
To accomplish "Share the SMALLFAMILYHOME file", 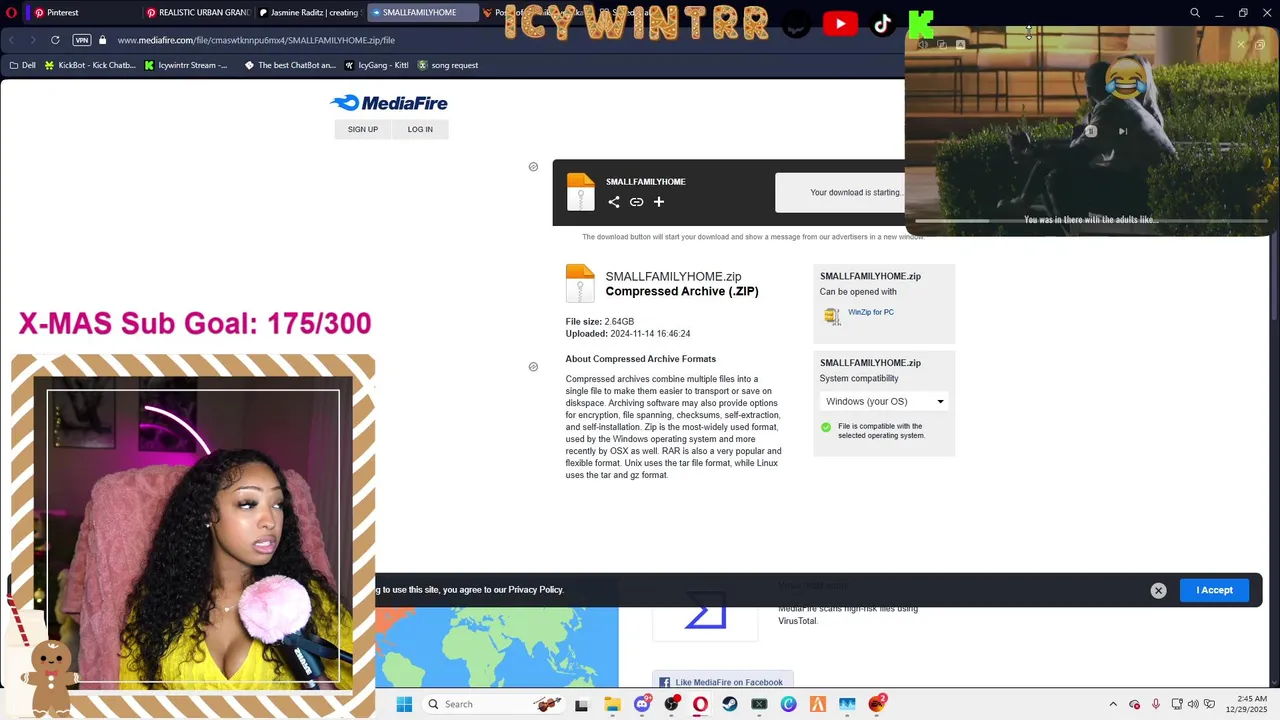I will (614, 202).
